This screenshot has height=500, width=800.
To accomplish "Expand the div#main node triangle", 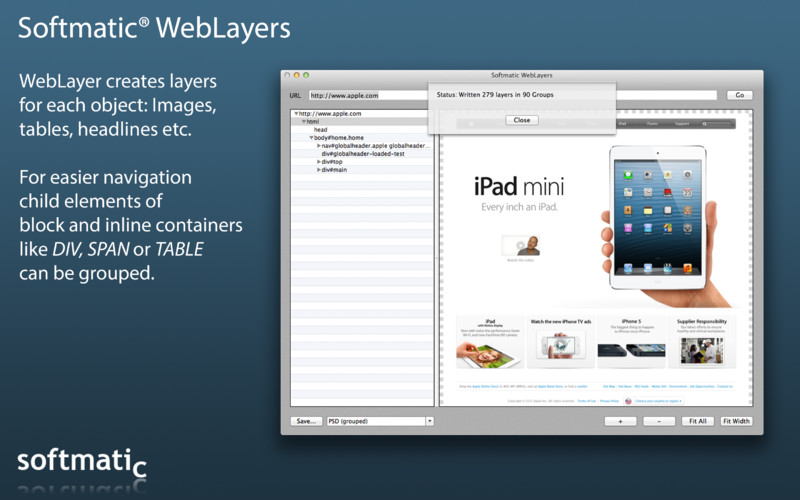I will (x=318, y=170).
